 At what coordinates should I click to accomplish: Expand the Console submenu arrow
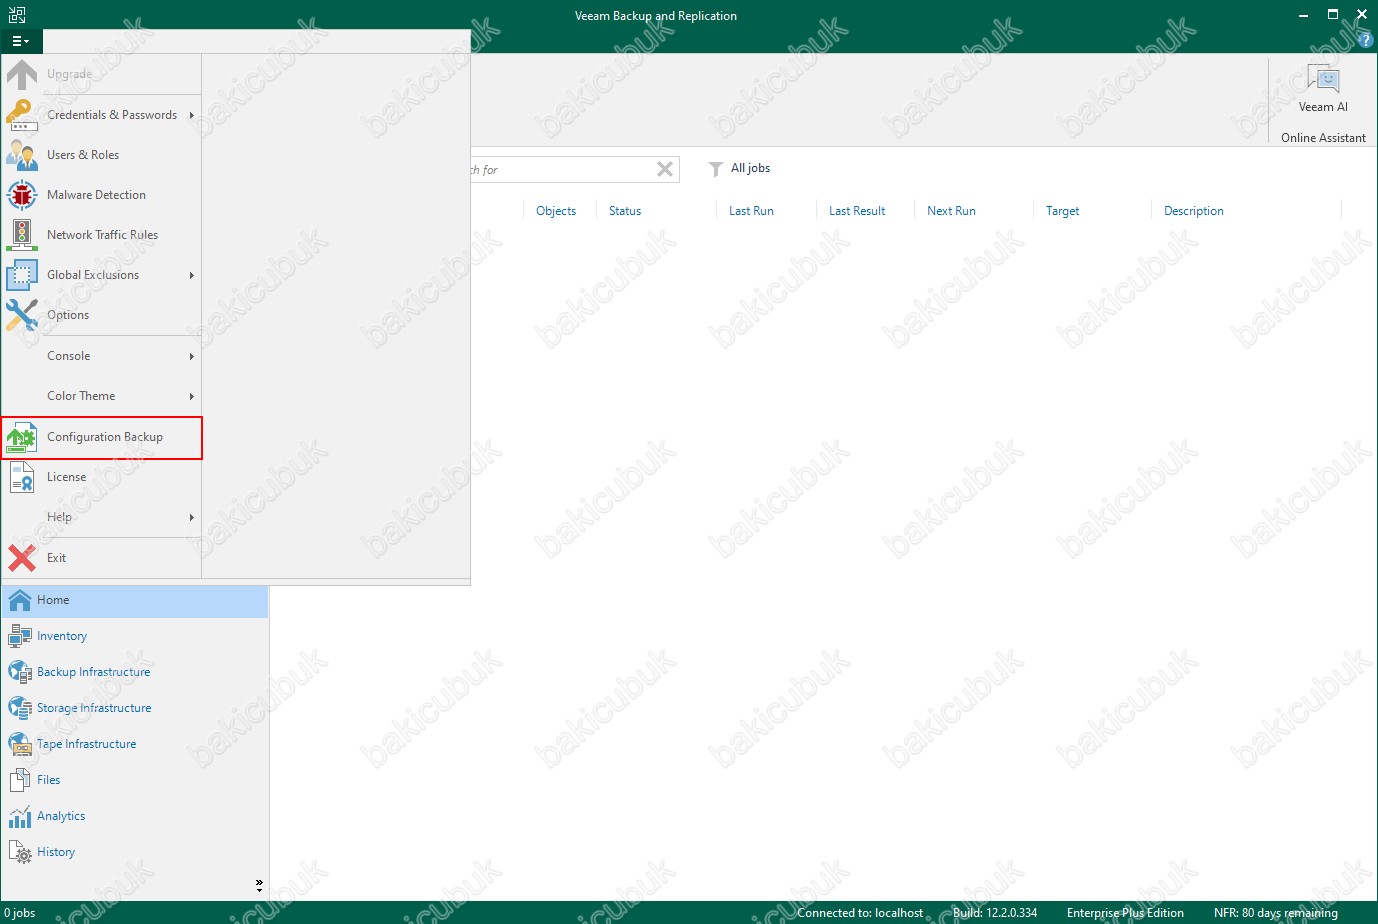click(192, 356)
